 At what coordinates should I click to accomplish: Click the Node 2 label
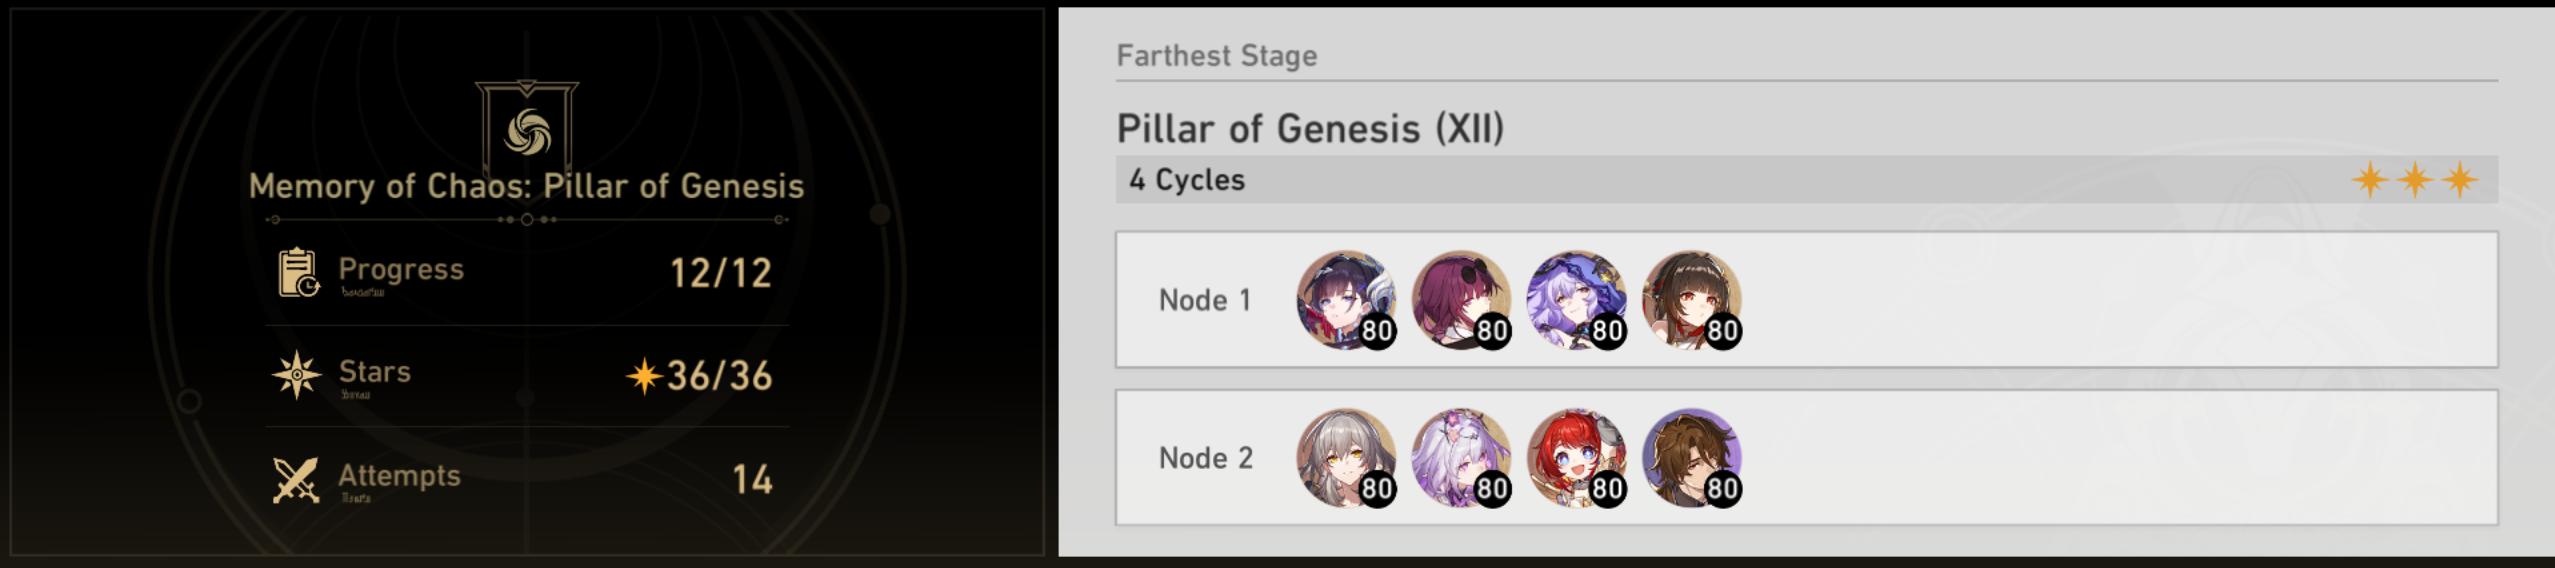click(1205, 458)
